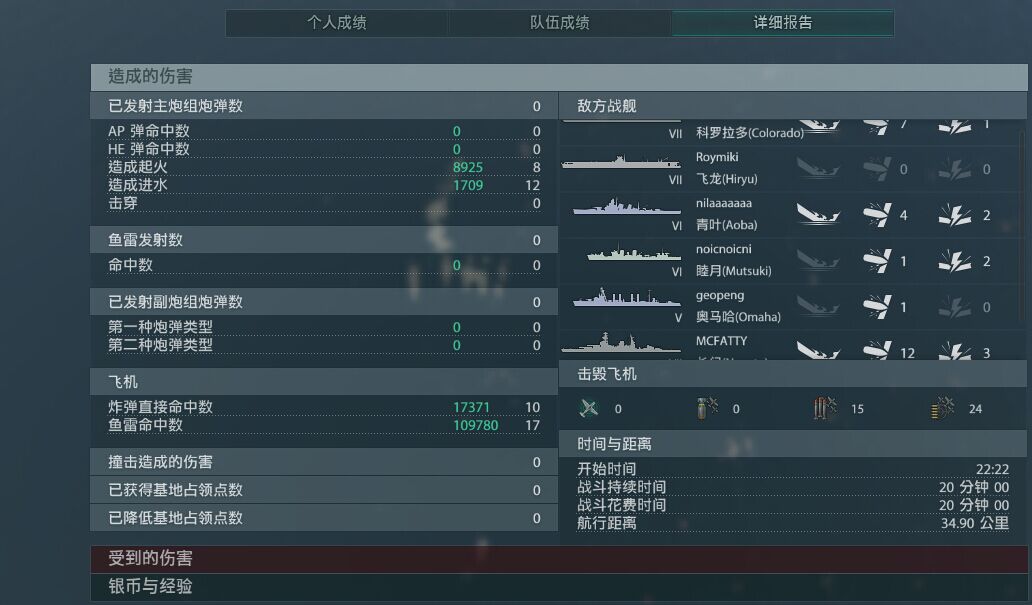The height and width of the screenshot is (605, 1032).
Task: Click the sunk icon in Roymiki's row
Action: pyautogui.click(x=818, y=169)
